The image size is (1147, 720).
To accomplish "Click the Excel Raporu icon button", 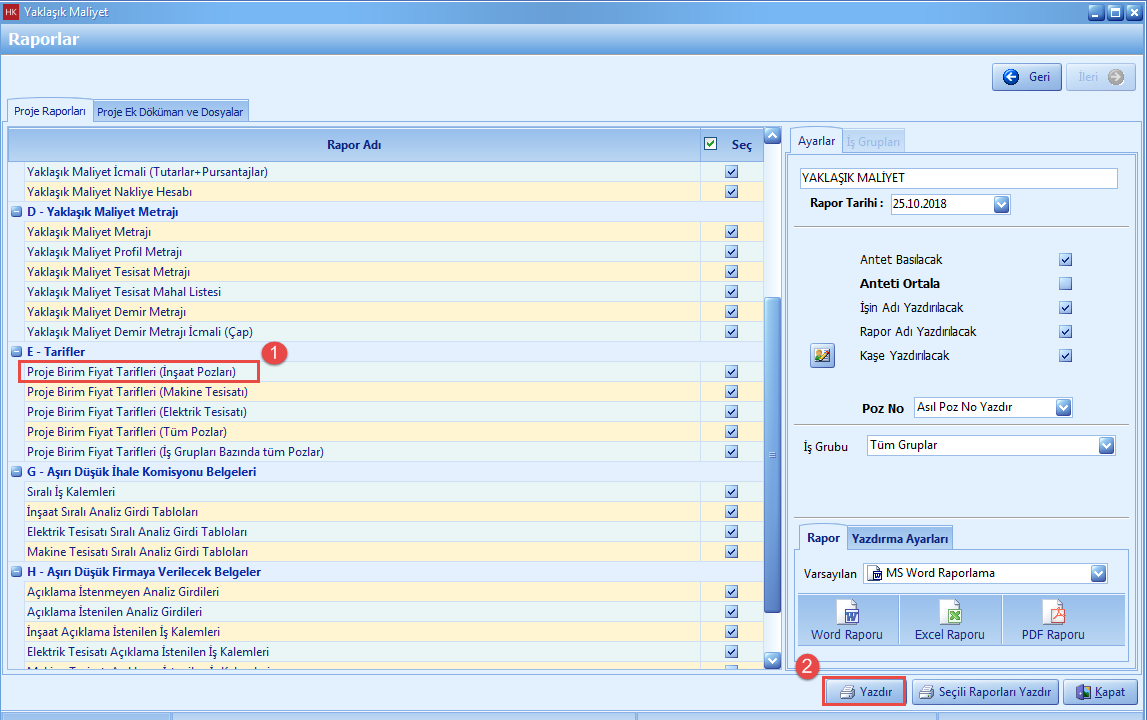I will pyautogui.click(x=949, y=620).
